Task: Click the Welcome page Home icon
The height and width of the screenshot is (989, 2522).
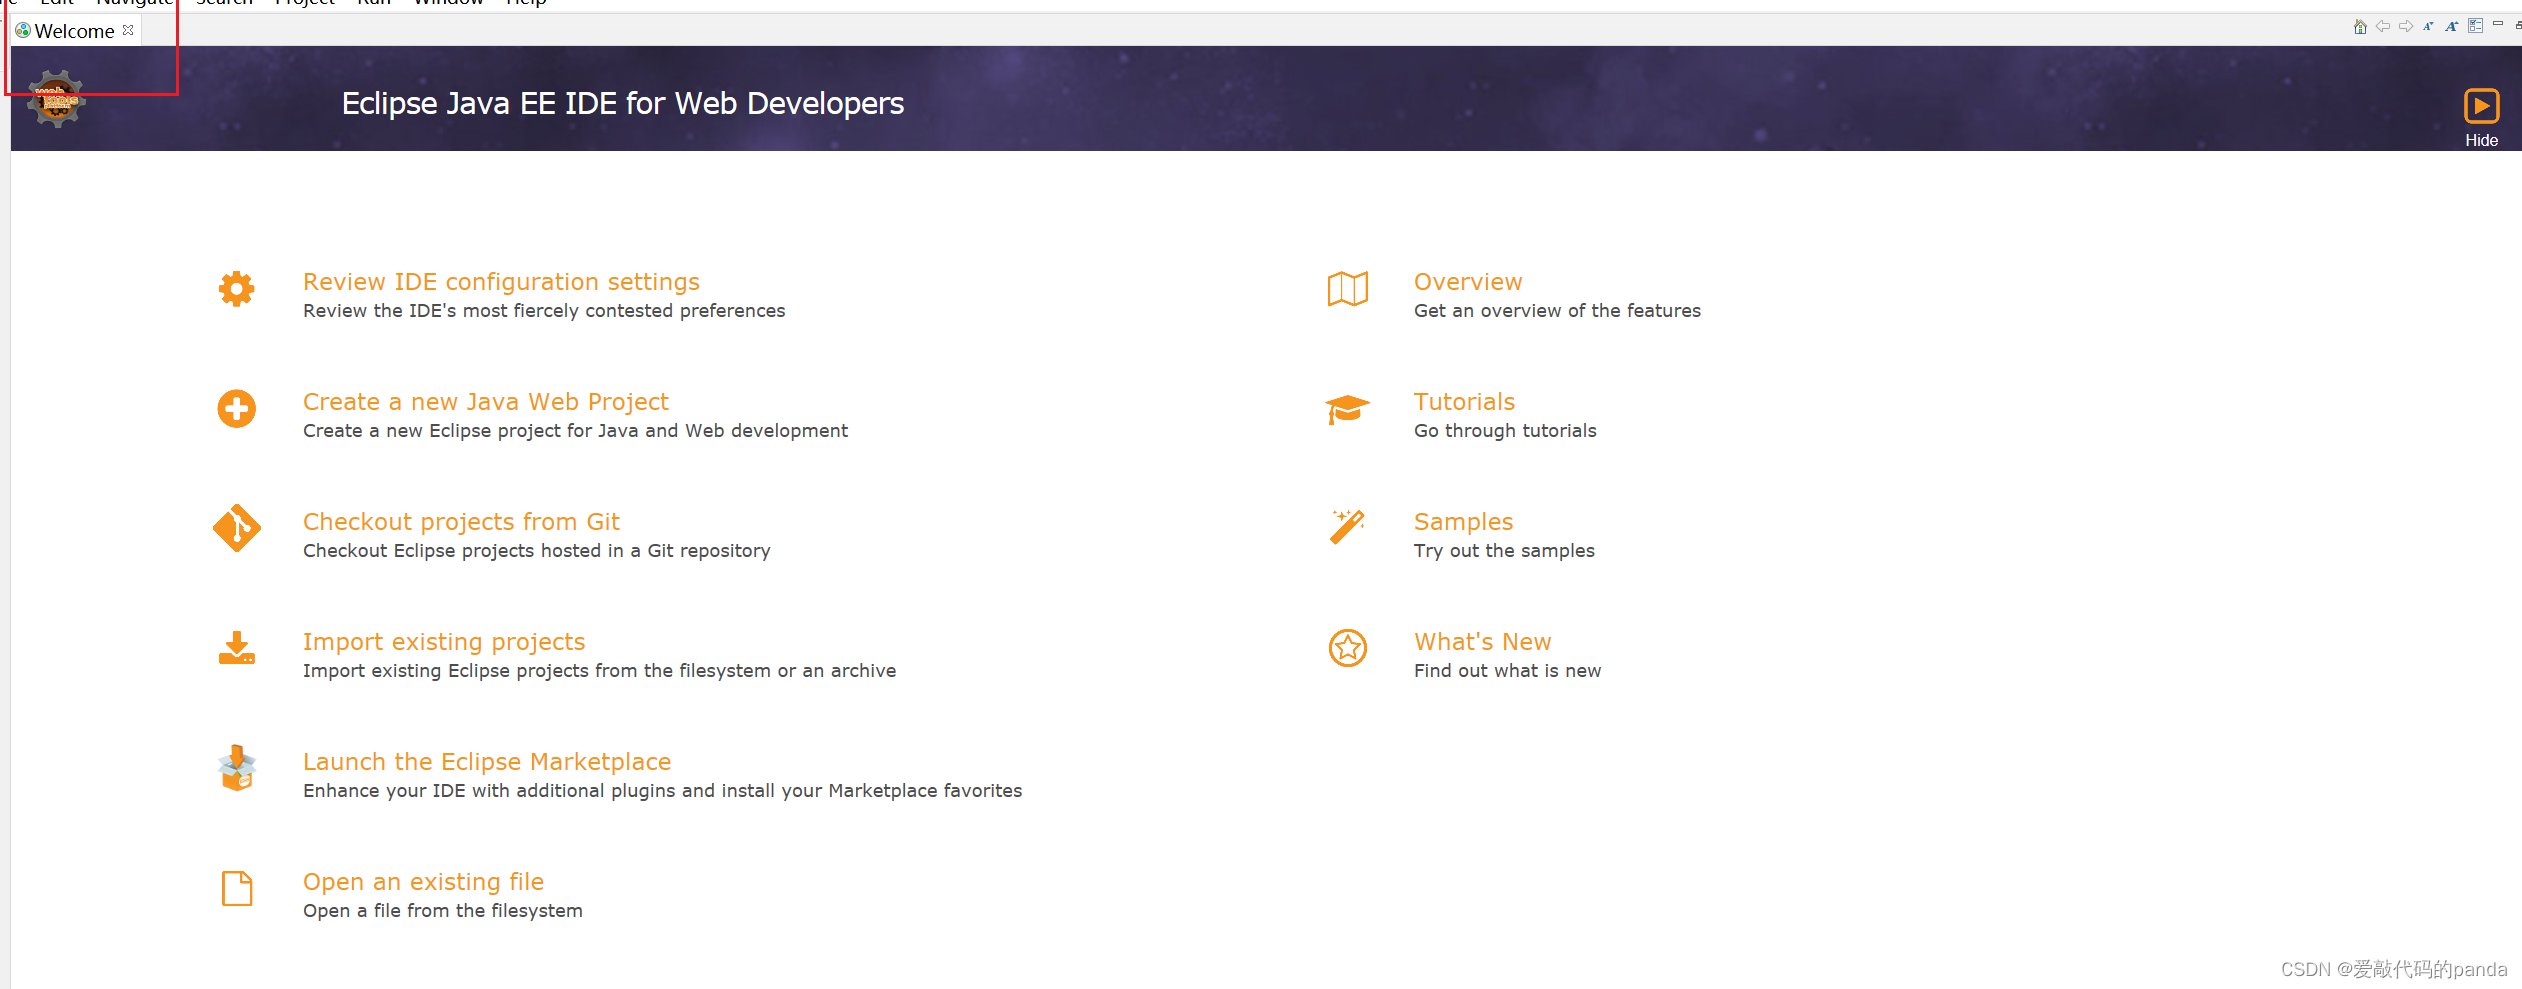Action: point(2360,27)
